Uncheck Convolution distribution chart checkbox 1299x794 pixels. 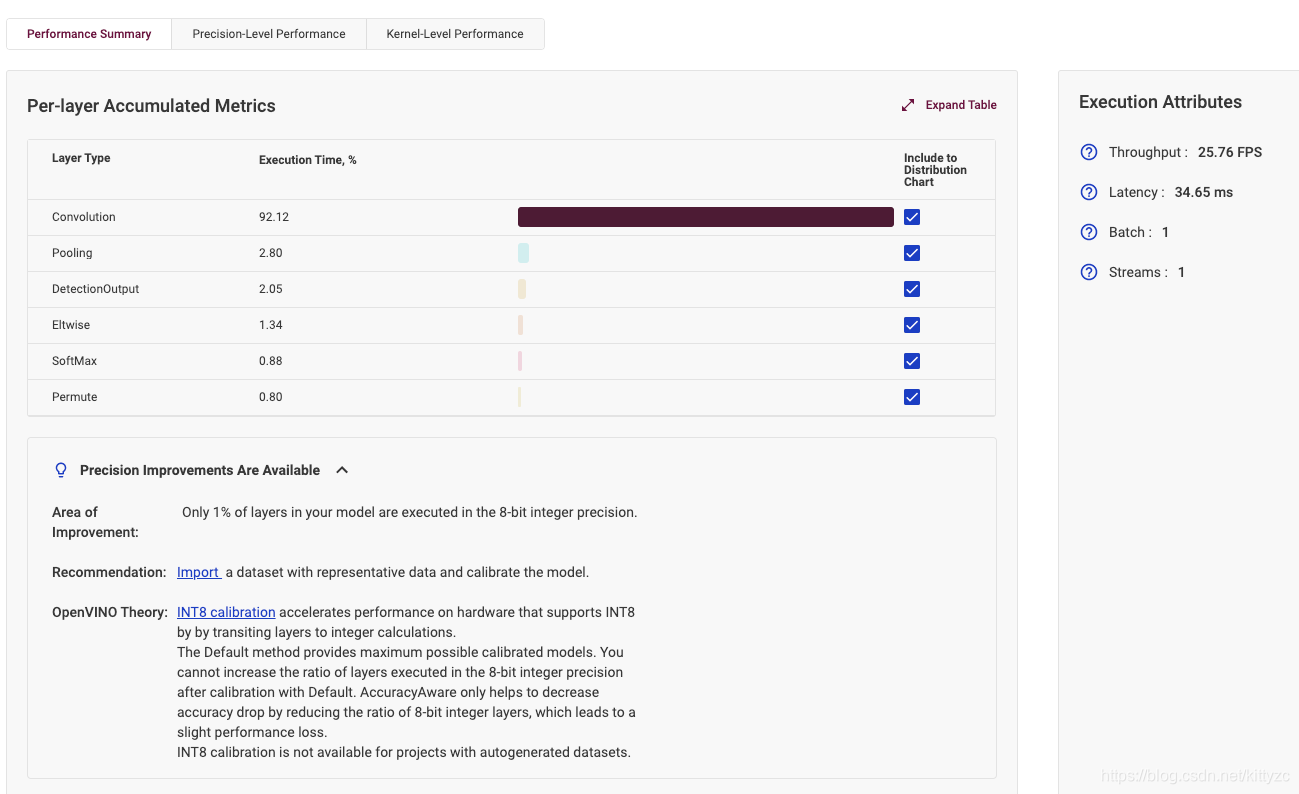click(912, 217)
